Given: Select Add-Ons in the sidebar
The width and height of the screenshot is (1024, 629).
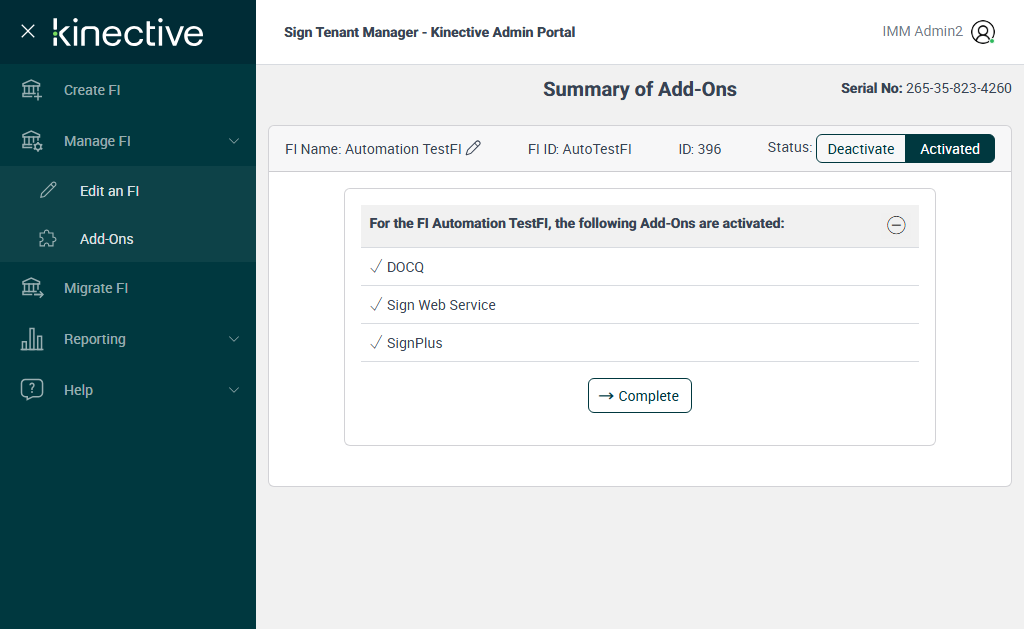Looking at the screenshot, I should 106,239.
